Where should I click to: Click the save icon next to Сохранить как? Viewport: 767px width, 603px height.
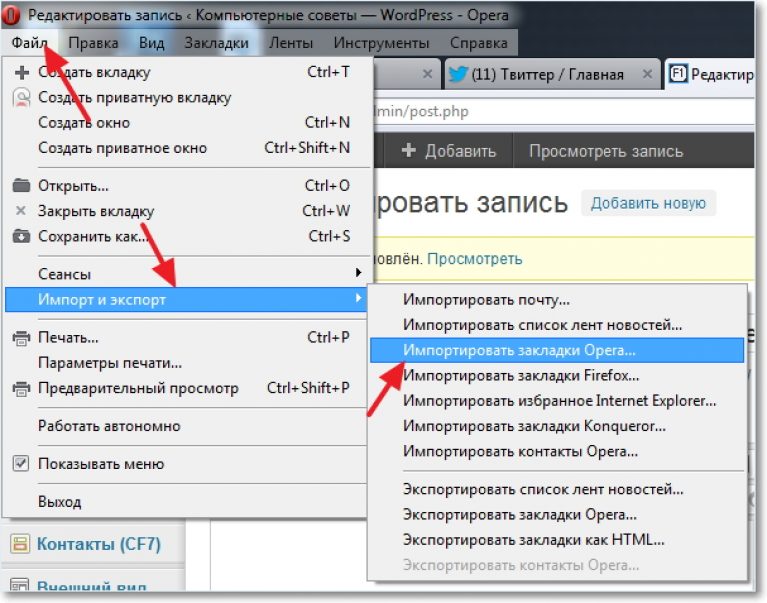[x=21, y=236]
